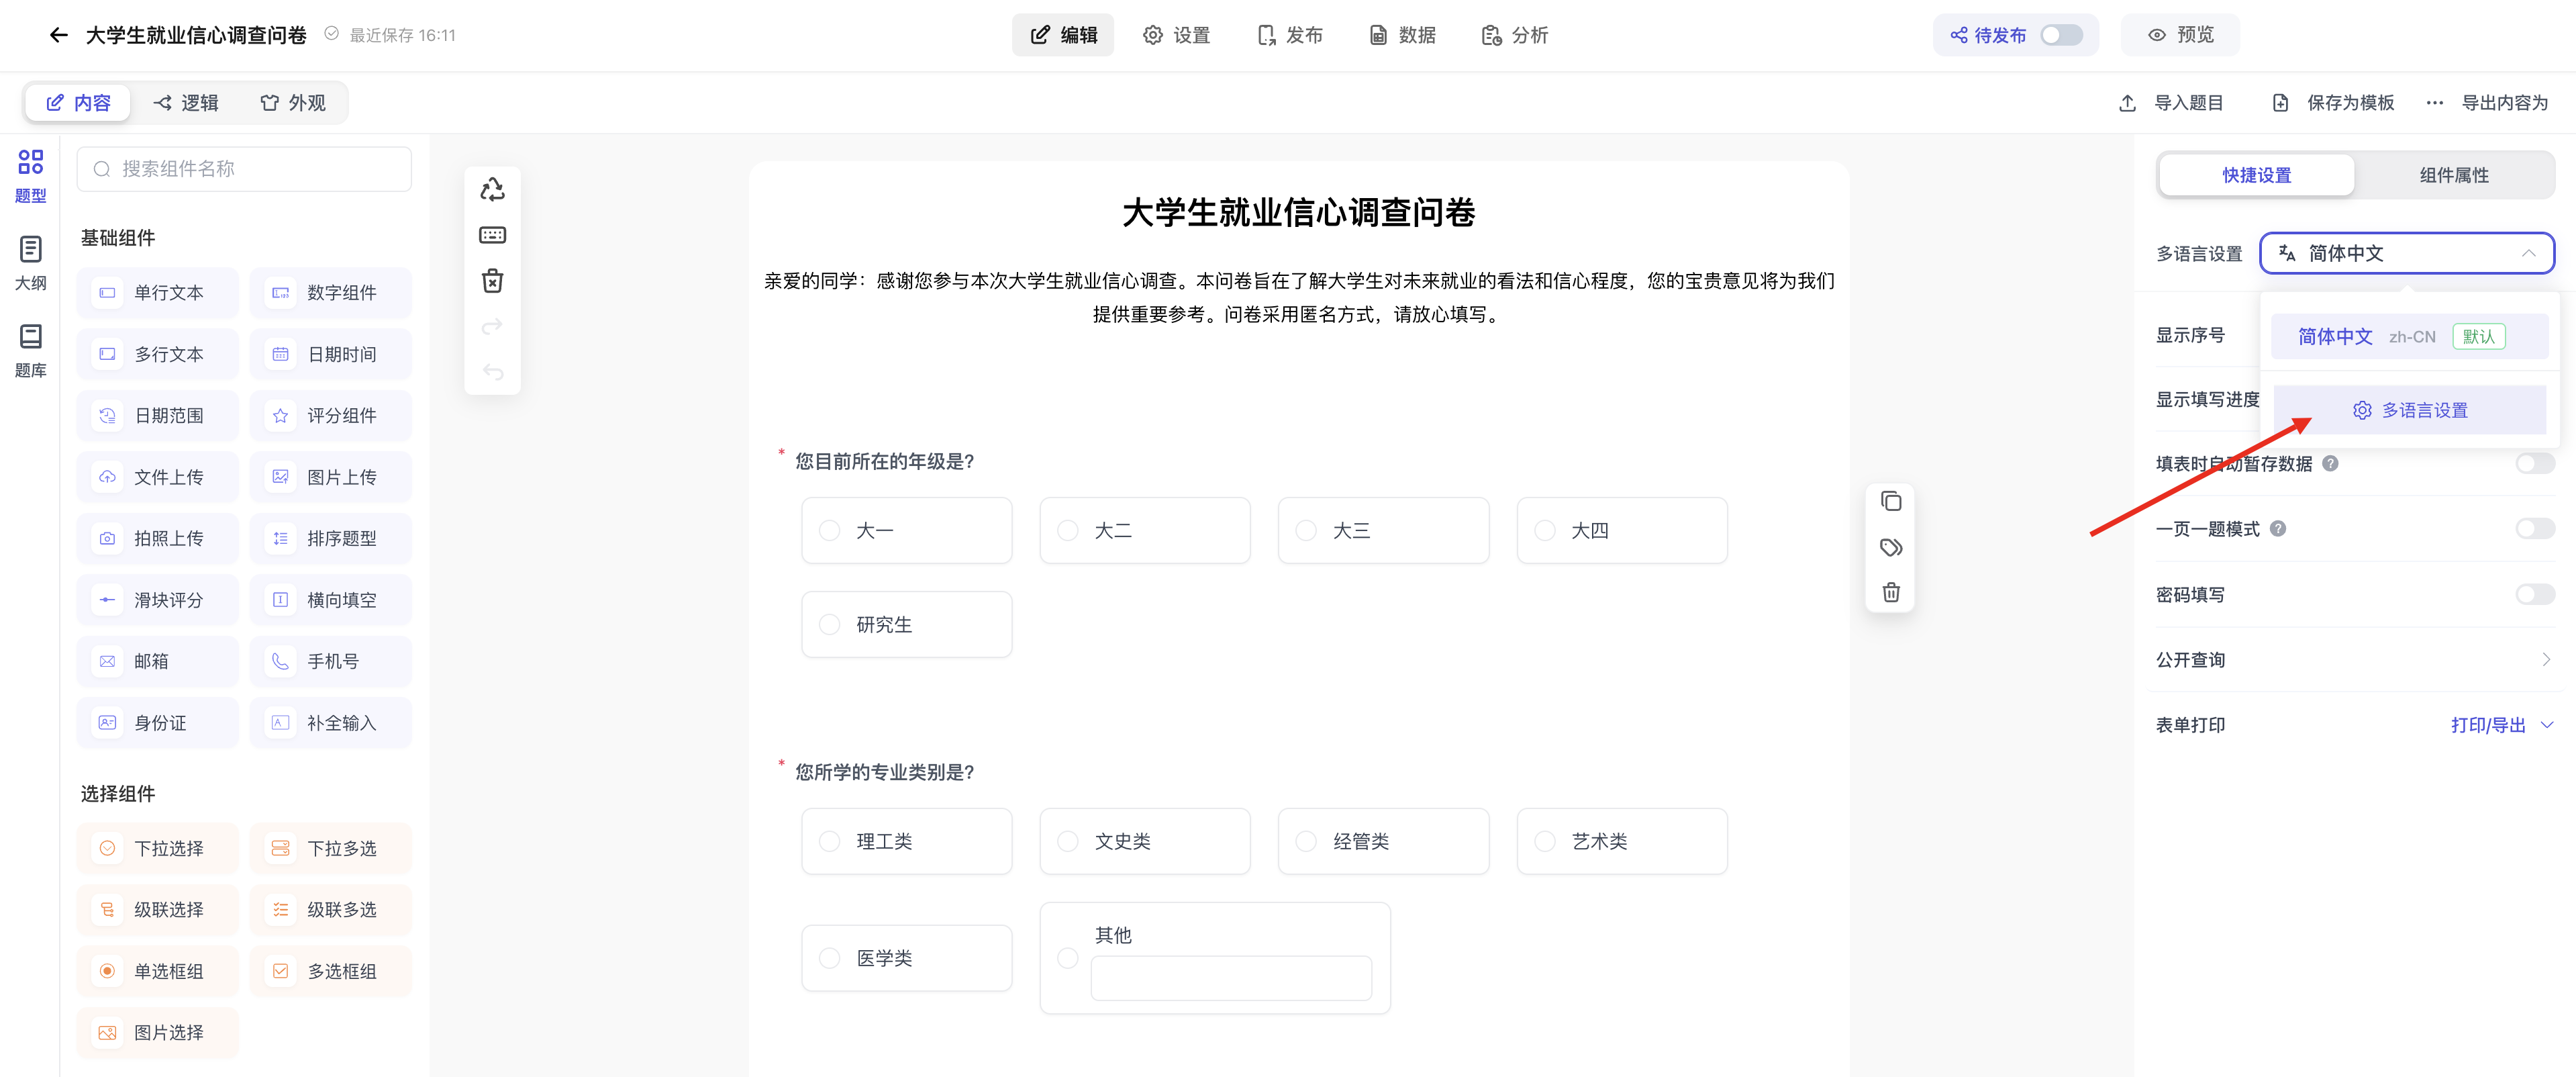The width and height of the screenshot is (2576, 1077).
Task: Click help icon next to 填表时自动暂存数据
Action: [x=2330, y=463]
